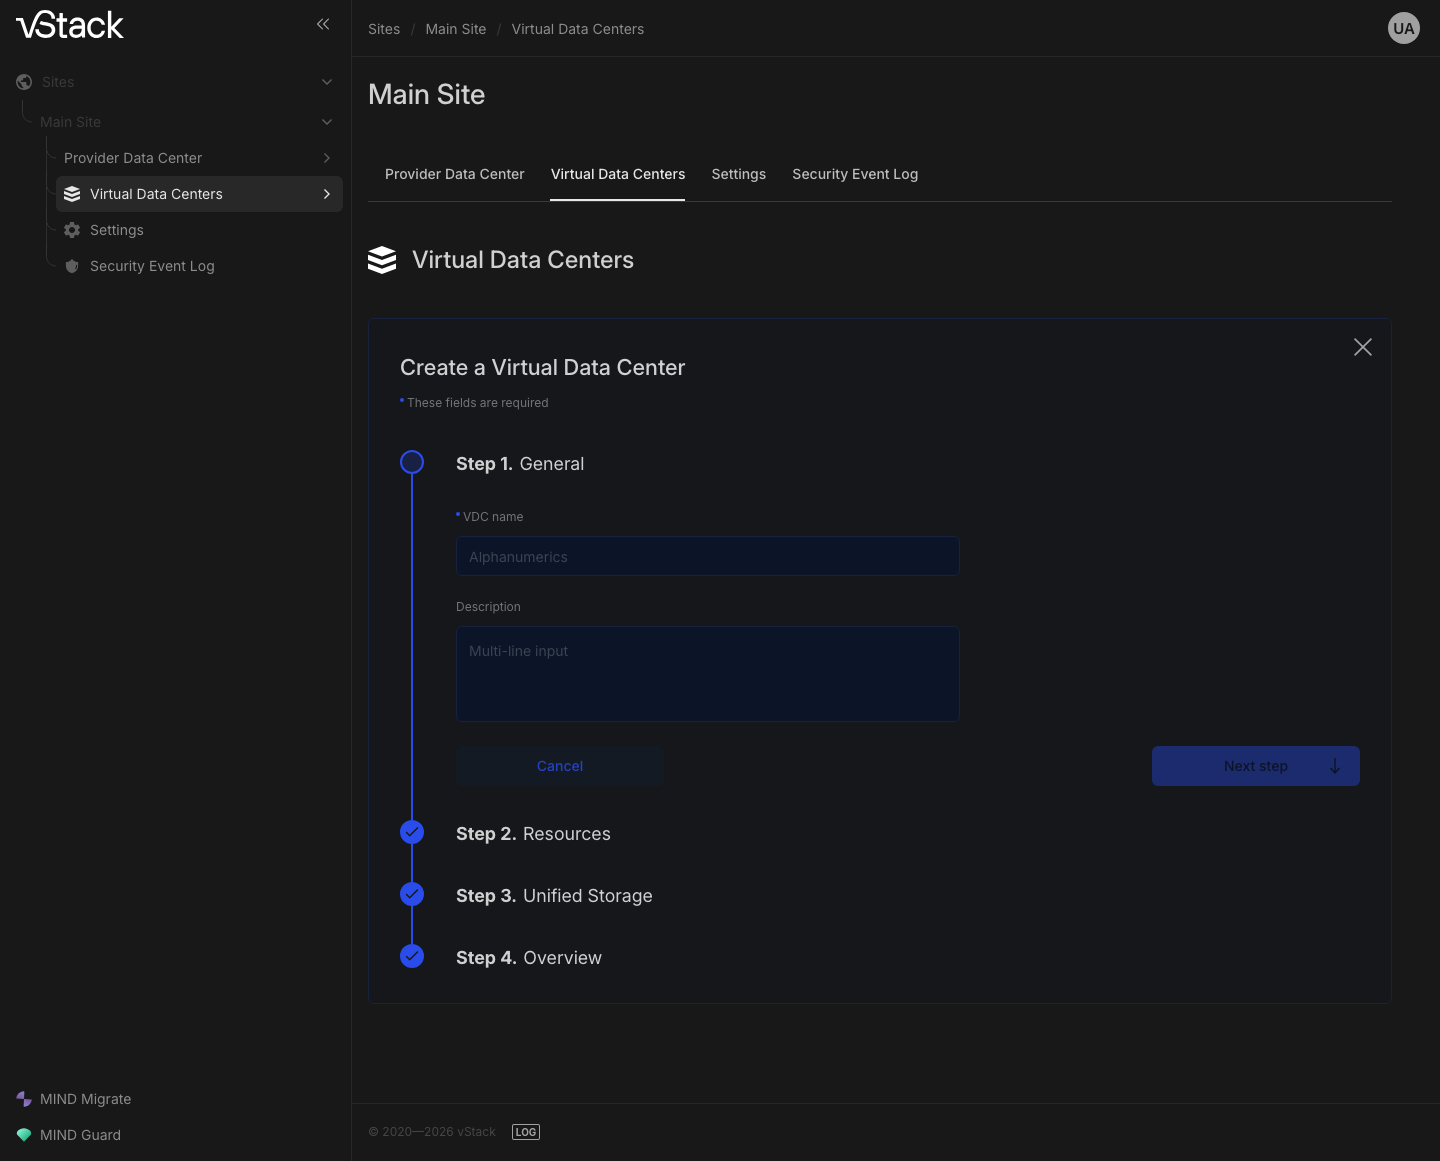Expand the Provider Data Center chevron
1440x1161 pixels.
pos(327,158)
